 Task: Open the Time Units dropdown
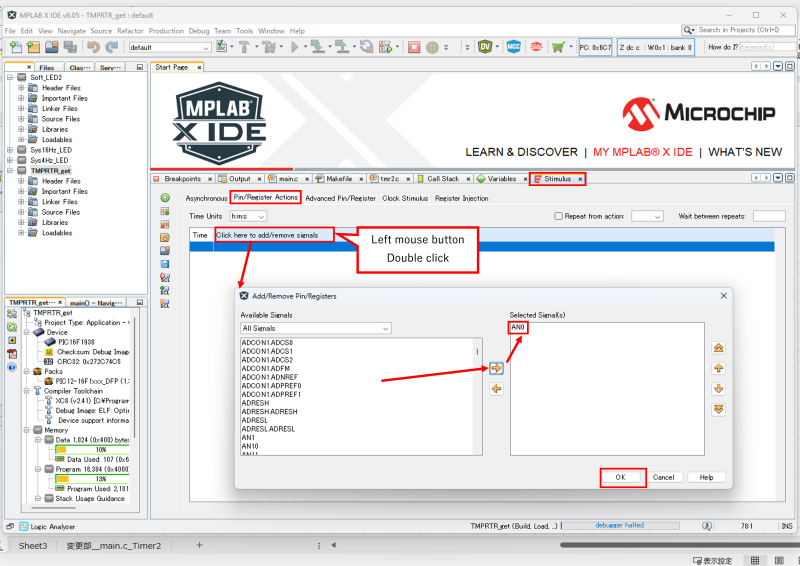248,216
